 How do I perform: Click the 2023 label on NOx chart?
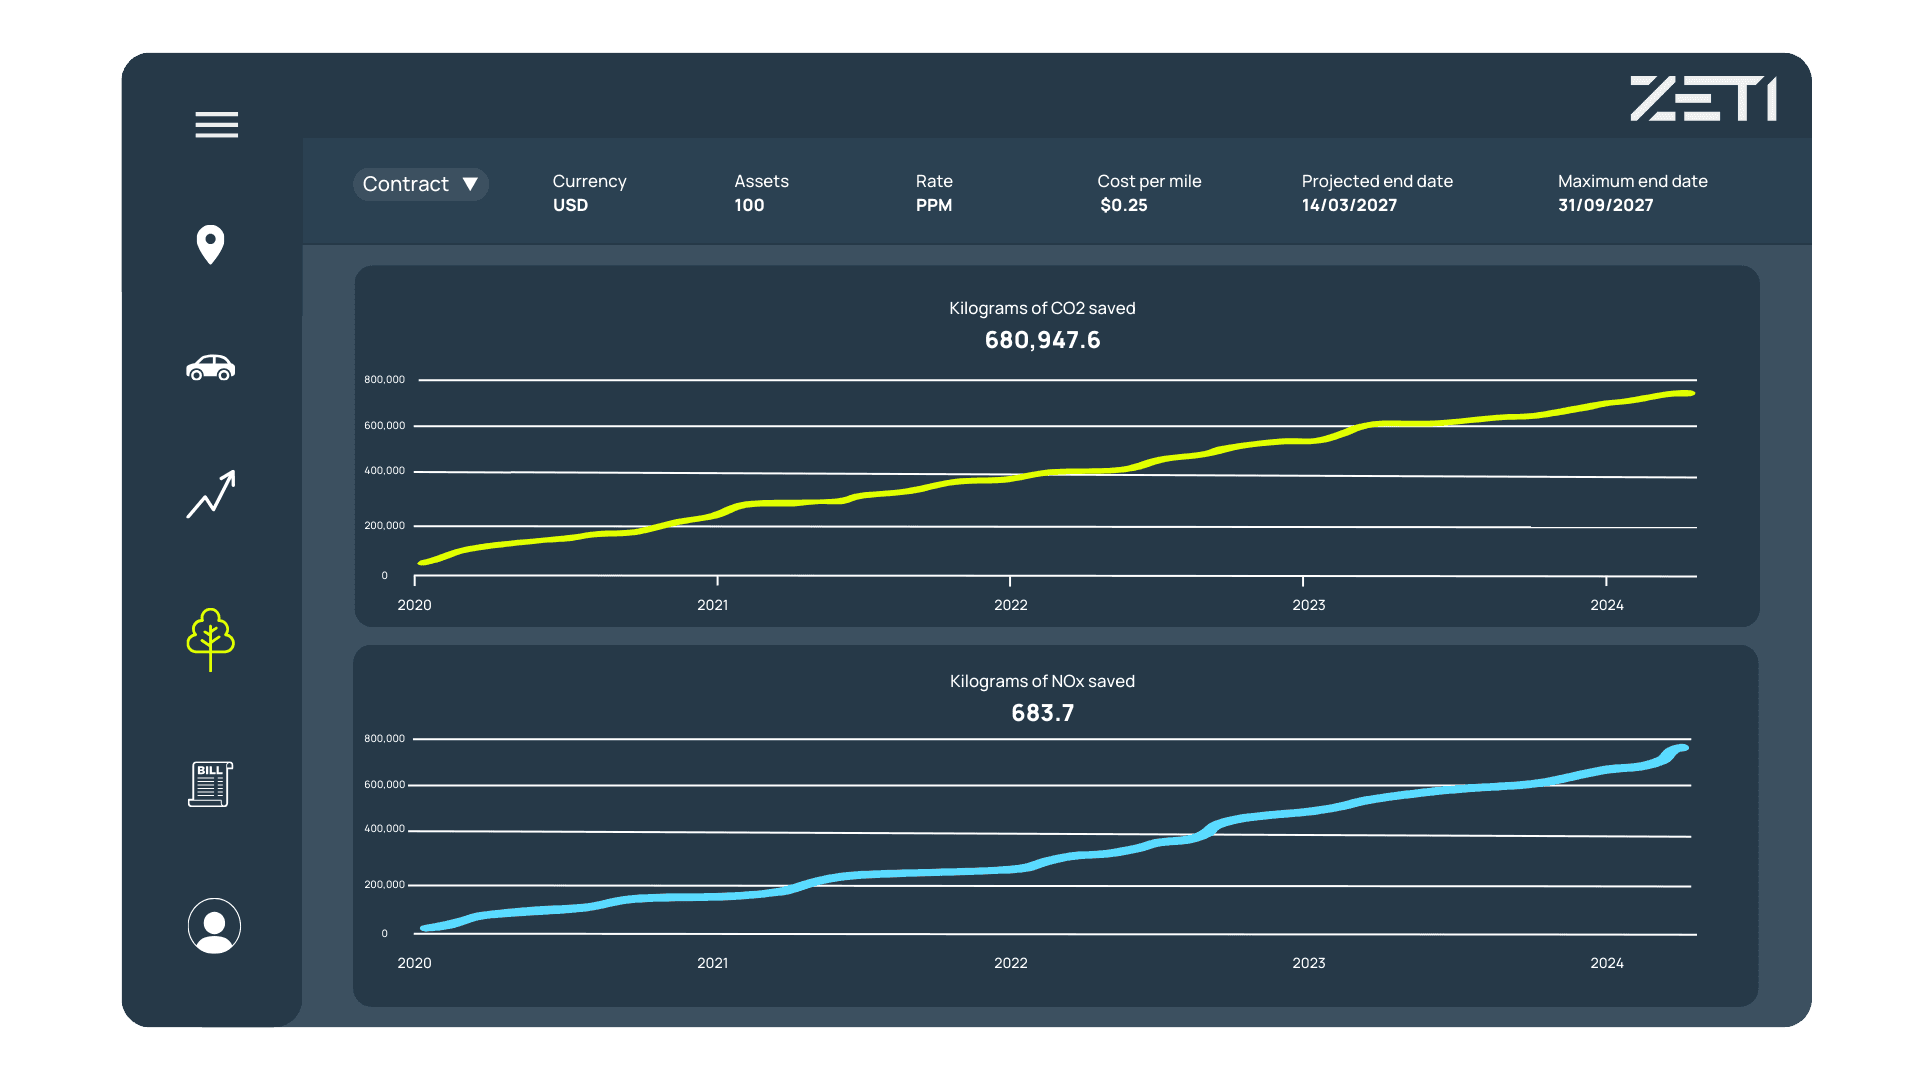click(1308, 963)
